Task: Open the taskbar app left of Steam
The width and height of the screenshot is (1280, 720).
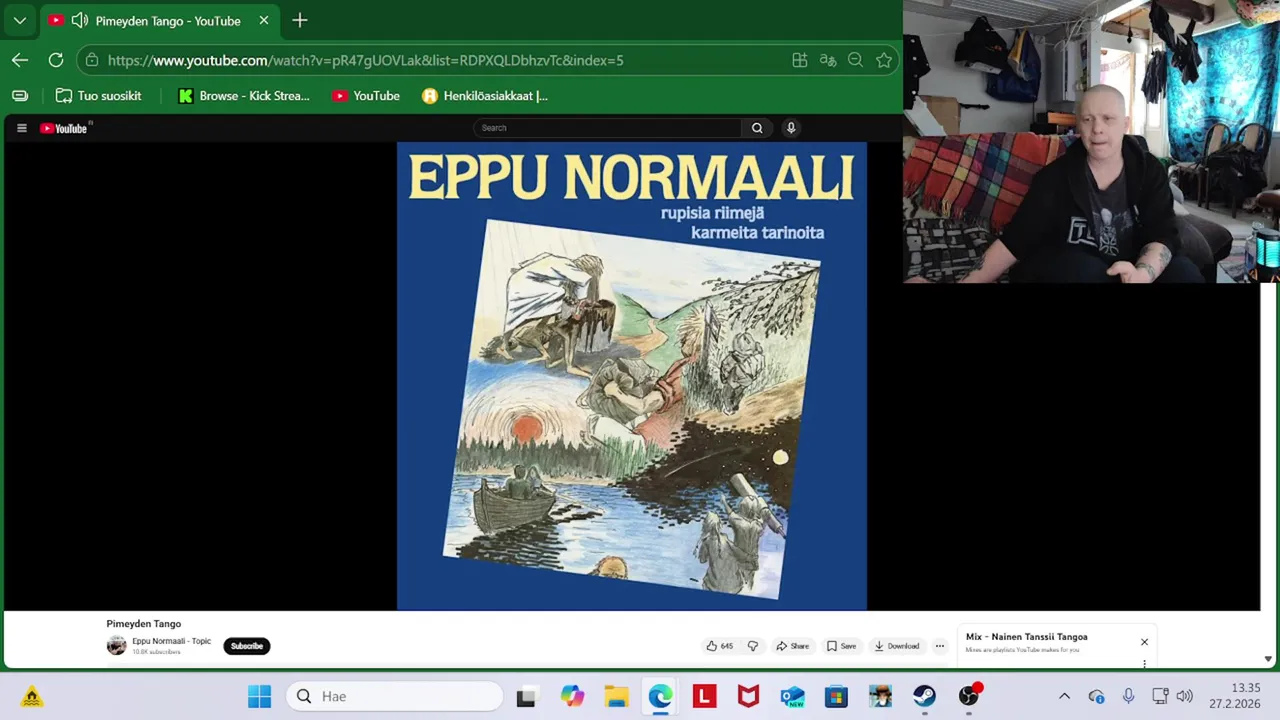Action: [880, 696]
